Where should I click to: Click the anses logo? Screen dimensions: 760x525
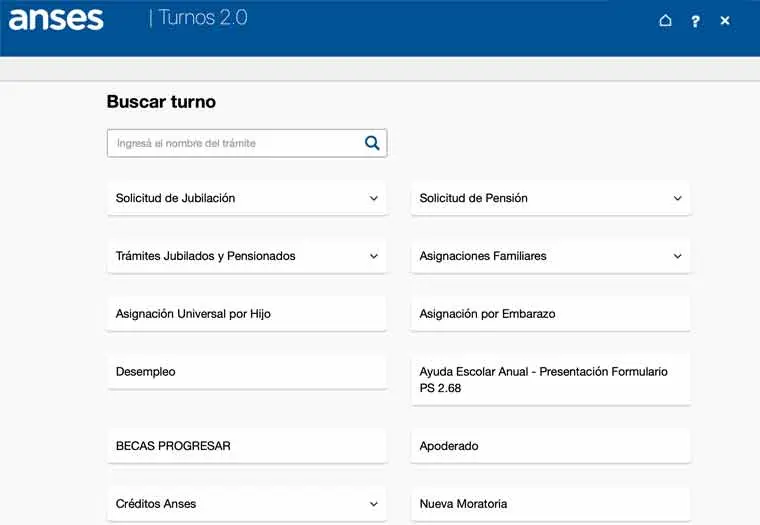point(56,19)
